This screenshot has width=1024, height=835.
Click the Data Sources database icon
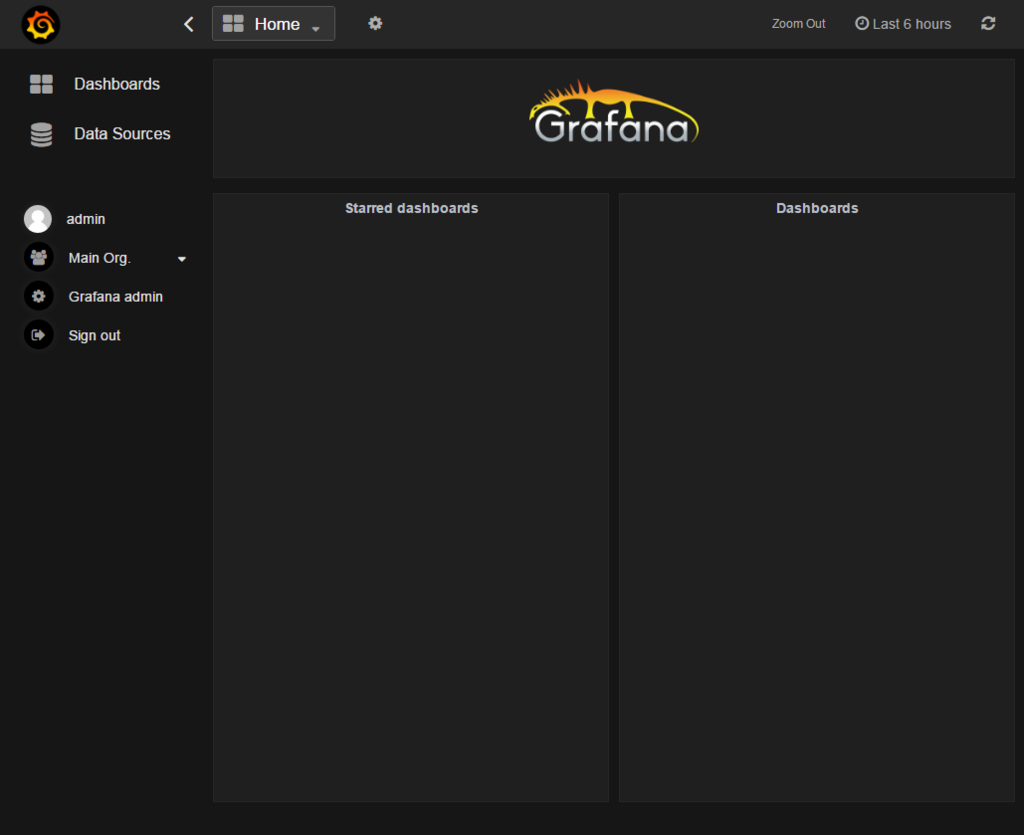click(41, 134)
